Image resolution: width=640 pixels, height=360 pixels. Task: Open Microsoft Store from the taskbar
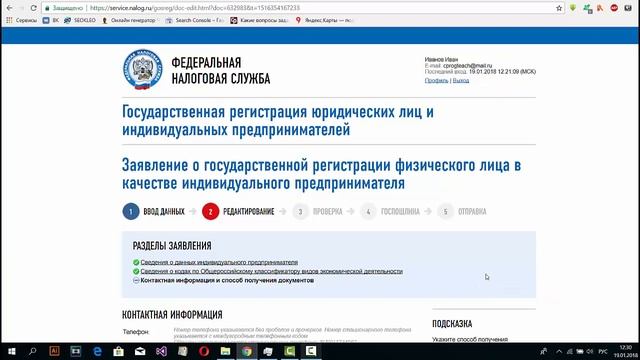[118, 351]
